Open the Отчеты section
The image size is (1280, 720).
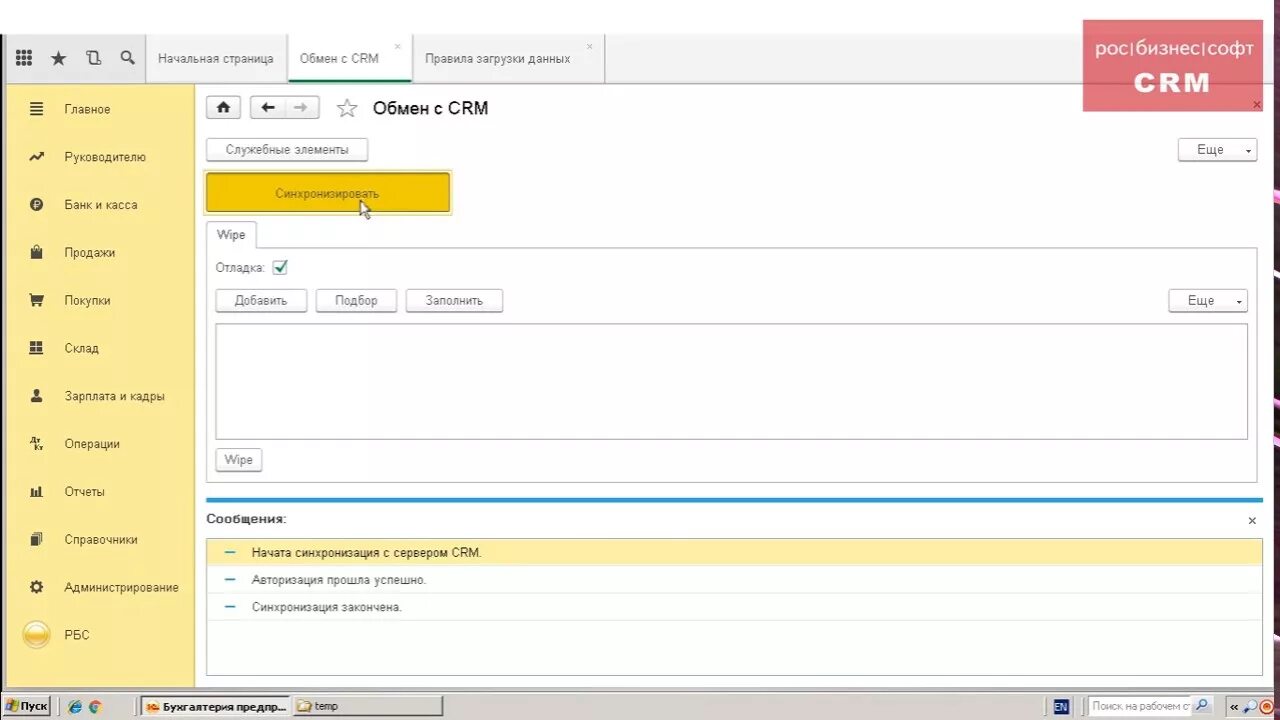pos(84,492)
